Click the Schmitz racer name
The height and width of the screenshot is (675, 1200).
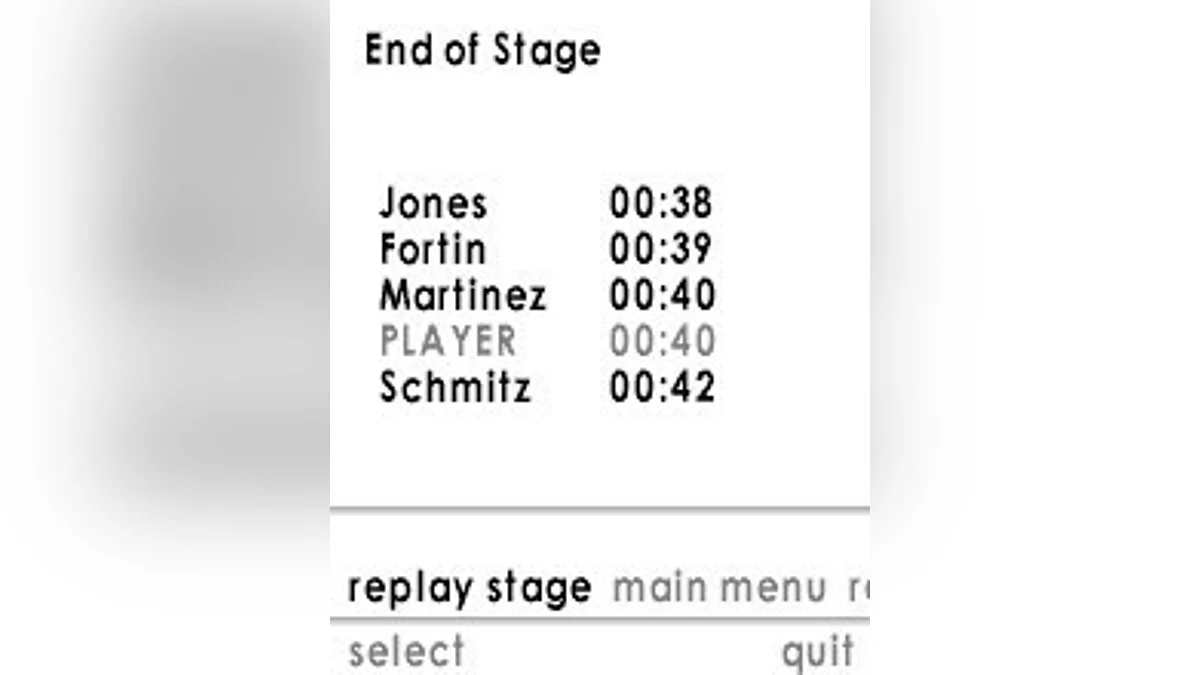[455, 388]
